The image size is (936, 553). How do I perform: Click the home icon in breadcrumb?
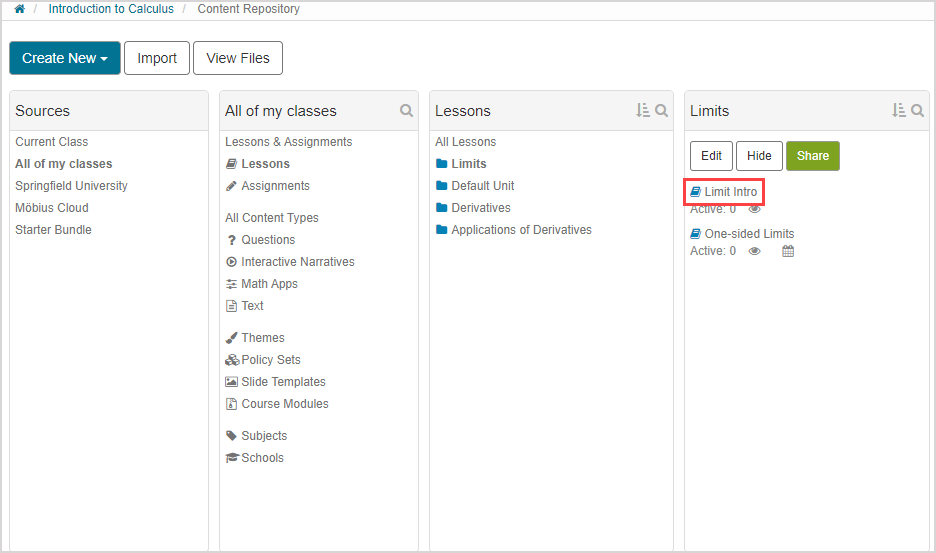point(19,9)
